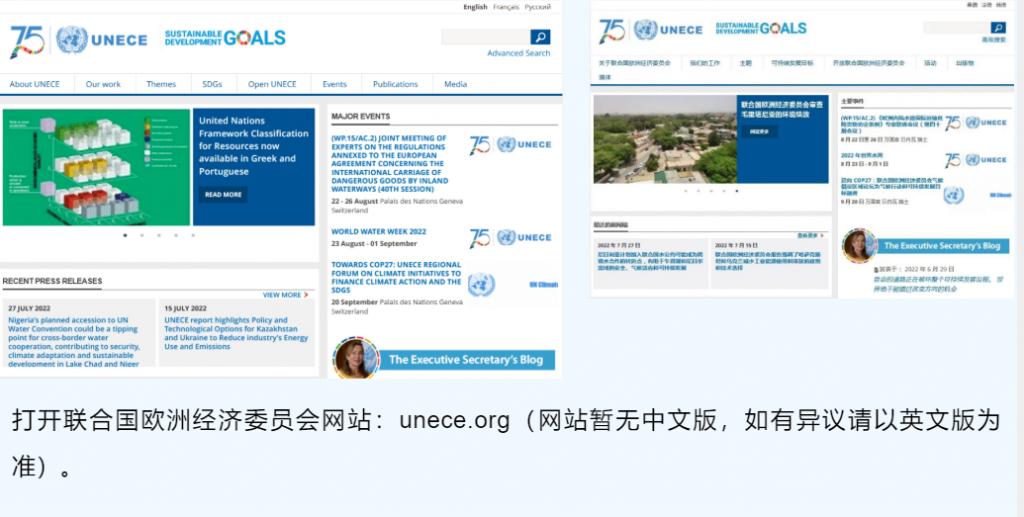The height and width of the screenshot is (517, 1024).
Task: Click the 75th anniversary logo in the English page header
Action: click(x=27, y=42)
